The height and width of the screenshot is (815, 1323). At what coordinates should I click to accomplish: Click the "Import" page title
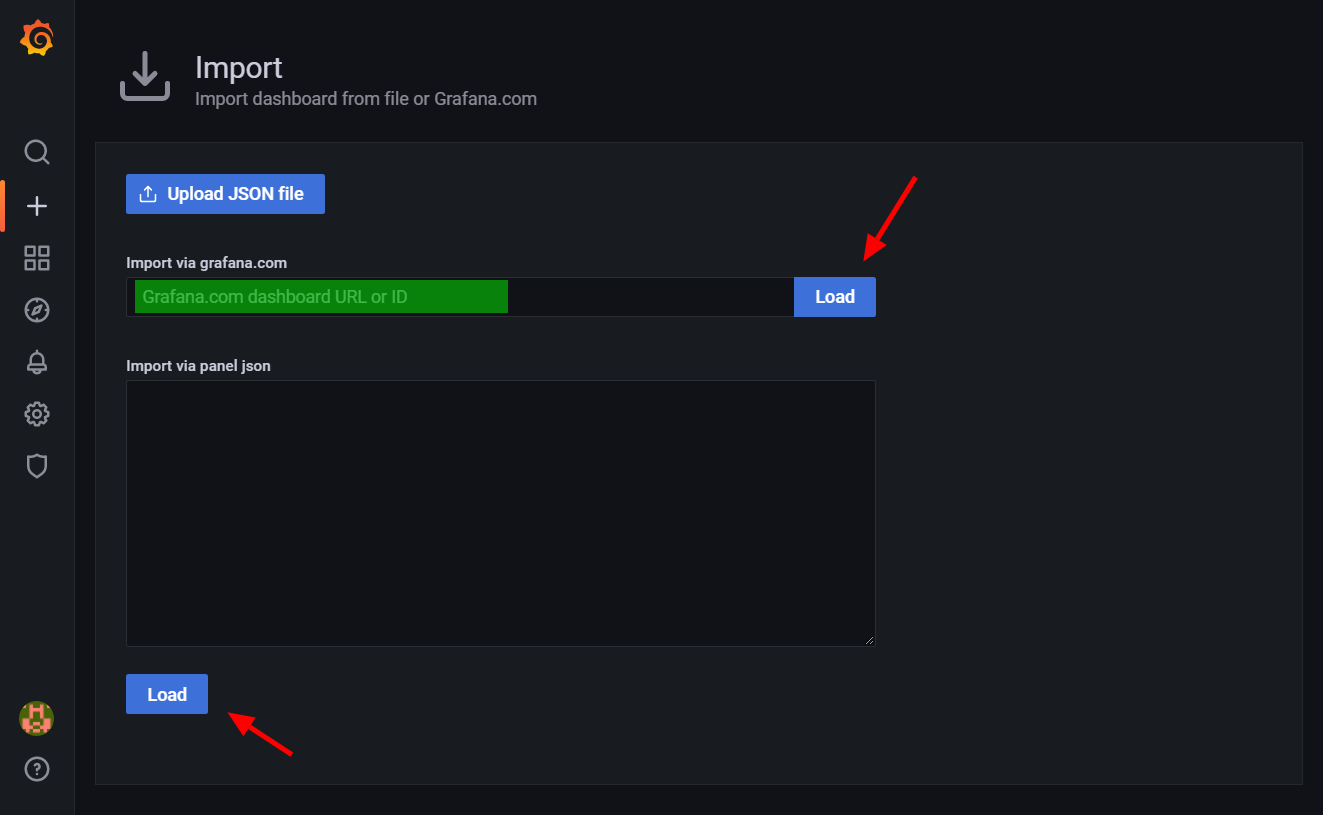pyautogui.click(x=239, y=68)
